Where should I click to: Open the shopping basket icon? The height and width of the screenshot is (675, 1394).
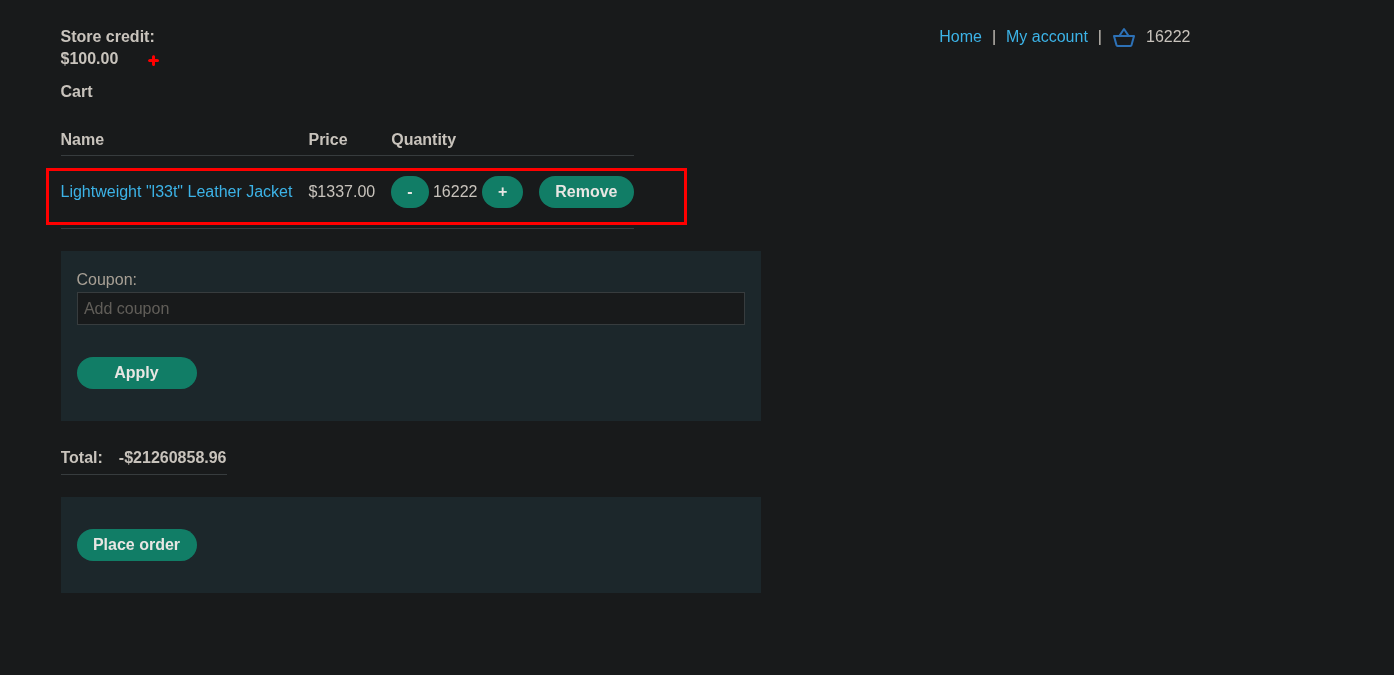pyautogui.click(x=1123, y=37)
